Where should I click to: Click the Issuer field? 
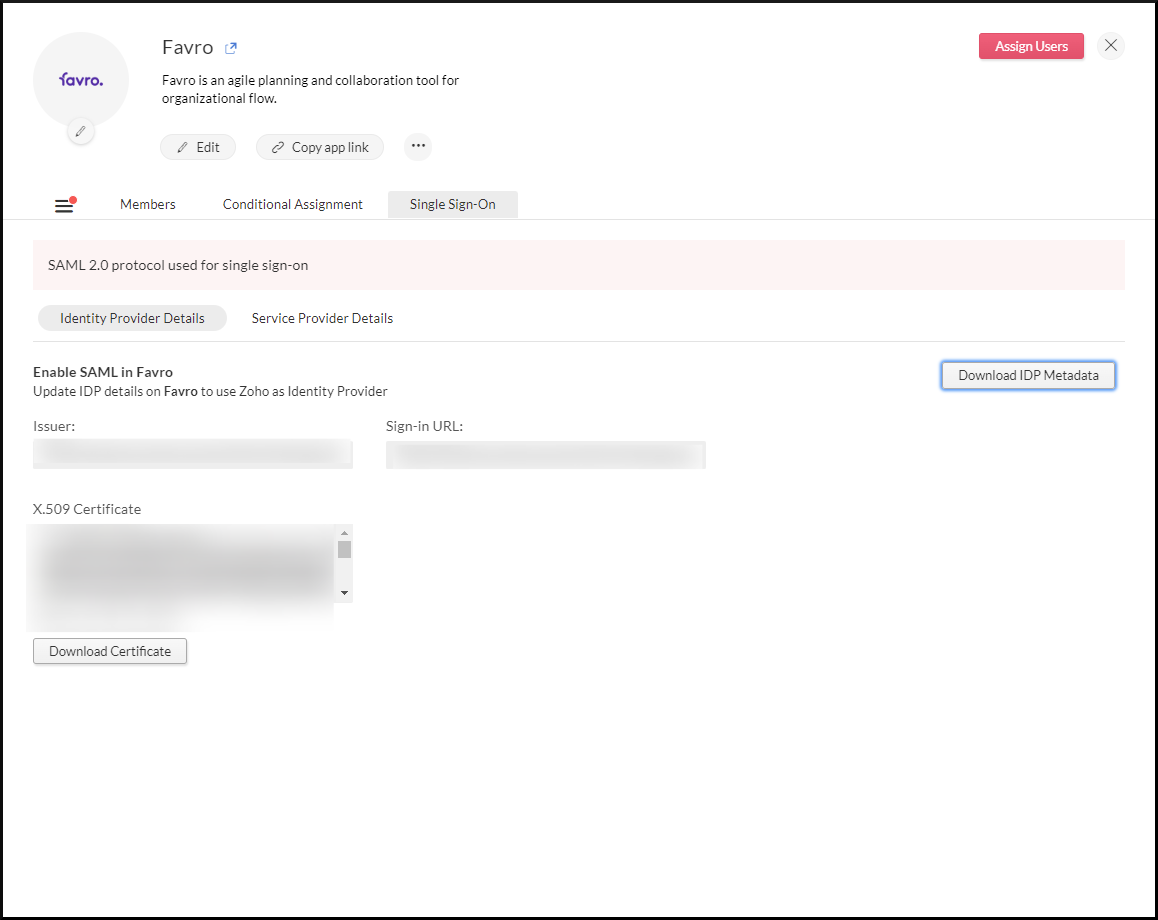click(x=193, y=453)
